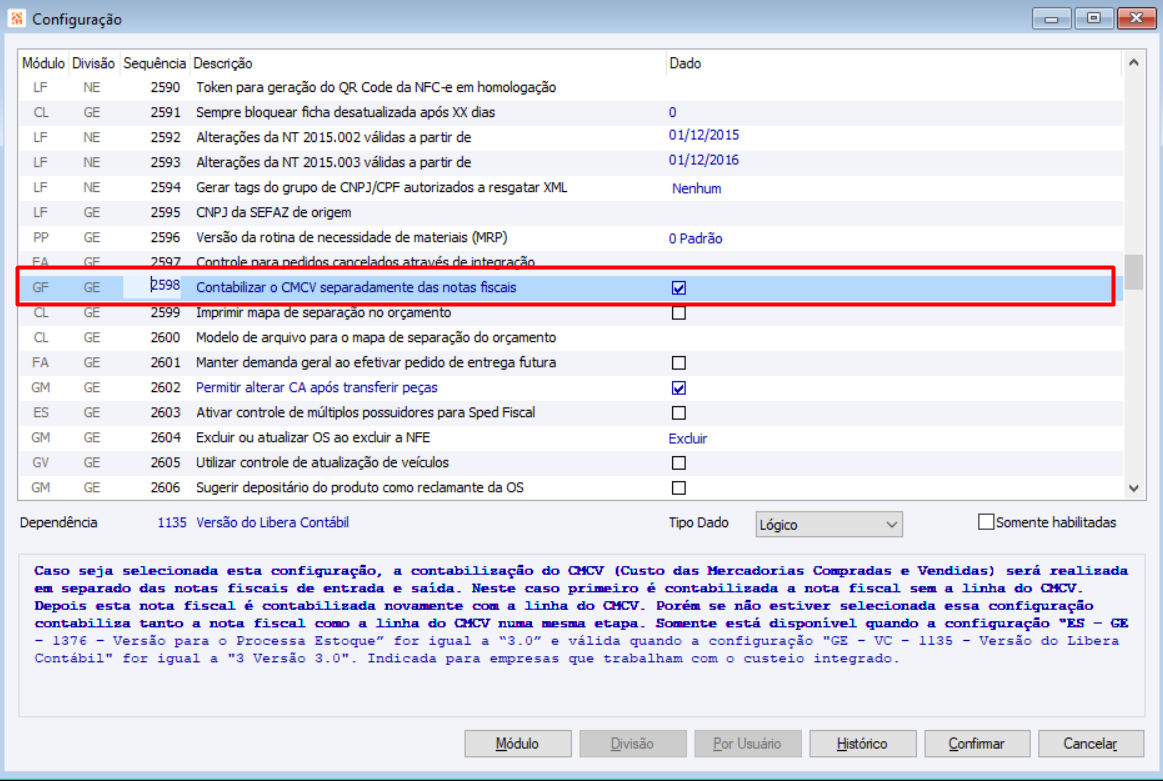Check 'Ativar controle de múltiplos possuidores' box
Viewport: 1163px width, 781px height.
pyautogui.click(x=678, y=413)
